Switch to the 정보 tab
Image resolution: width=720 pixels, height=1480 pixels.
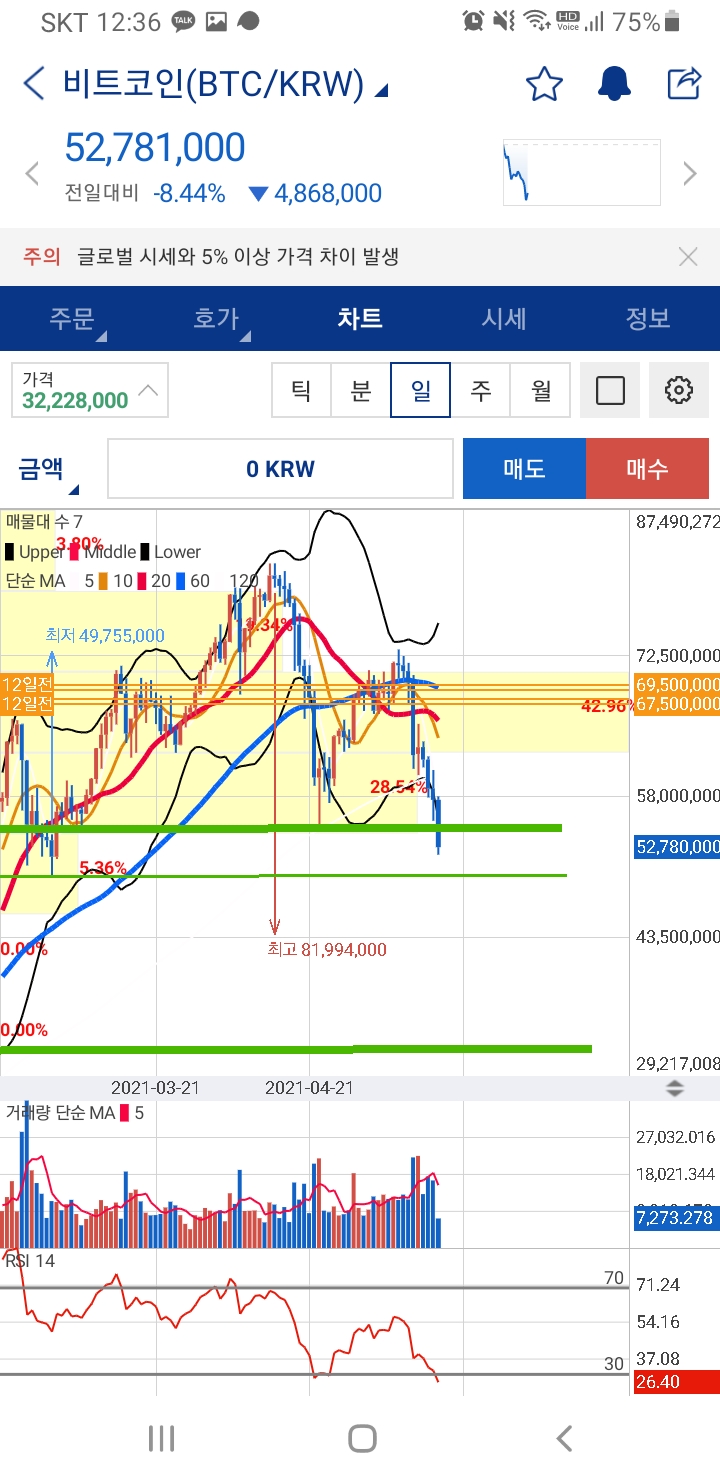pyautogui.click(x=648, y=319)
